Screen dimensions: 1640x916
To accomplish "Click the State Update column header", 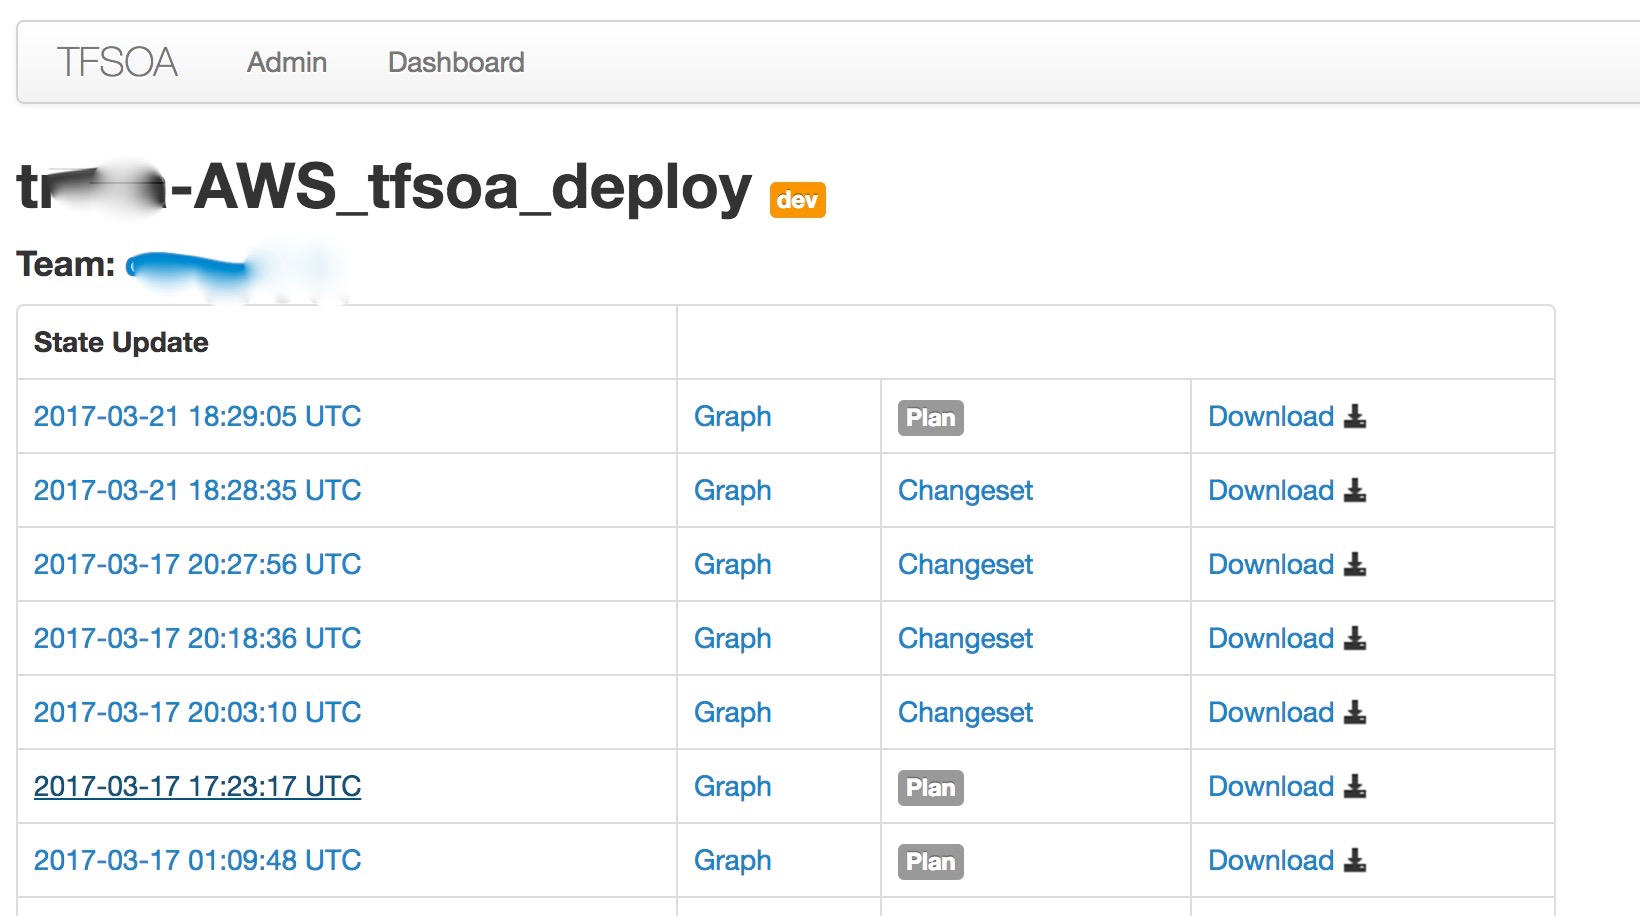I will (x=121, y=342).
